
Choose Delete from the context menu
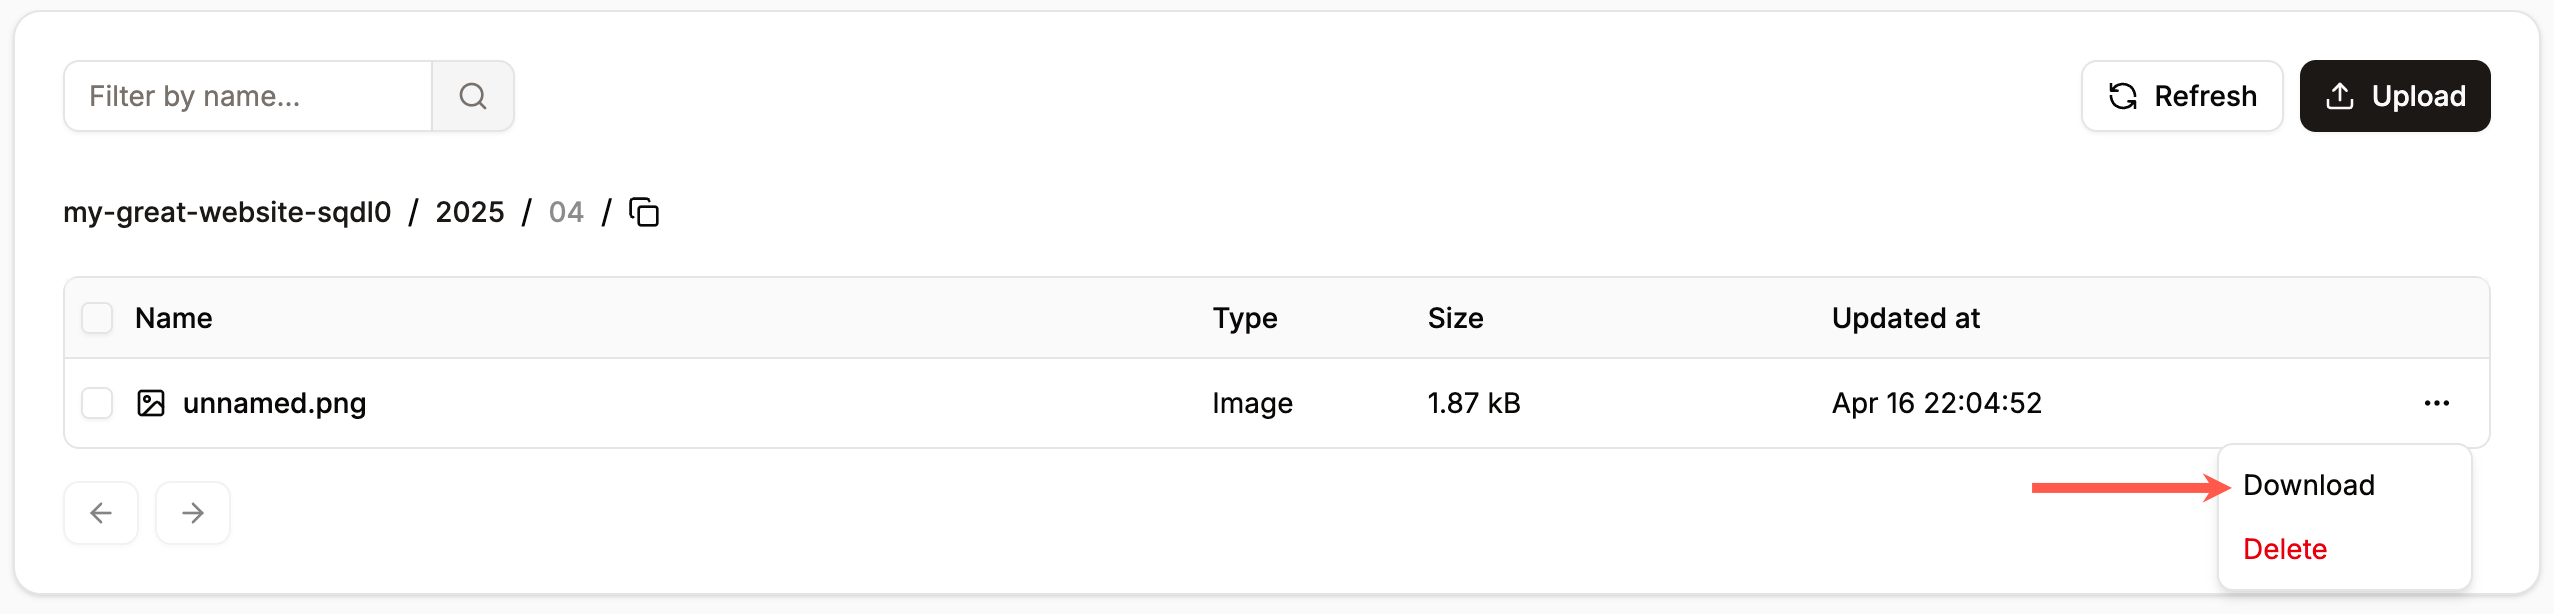2283,548
